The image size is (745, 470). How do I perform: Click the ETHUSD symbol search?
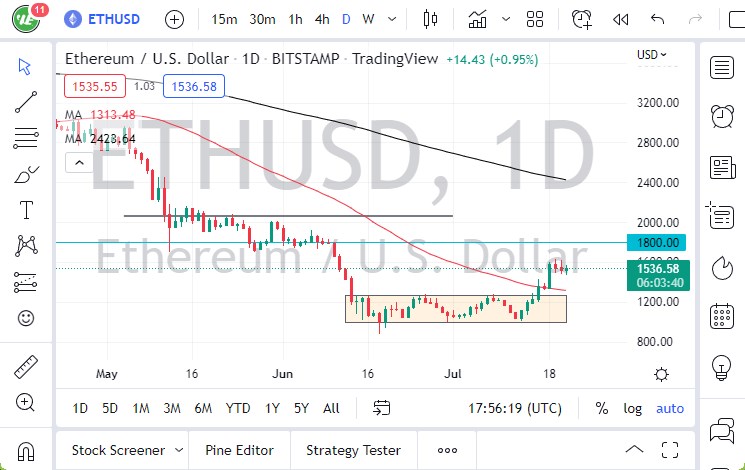102,19
